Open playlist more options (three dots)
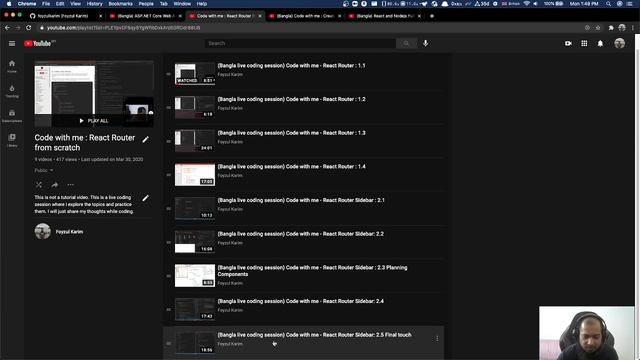 click(x=71, y=185)
